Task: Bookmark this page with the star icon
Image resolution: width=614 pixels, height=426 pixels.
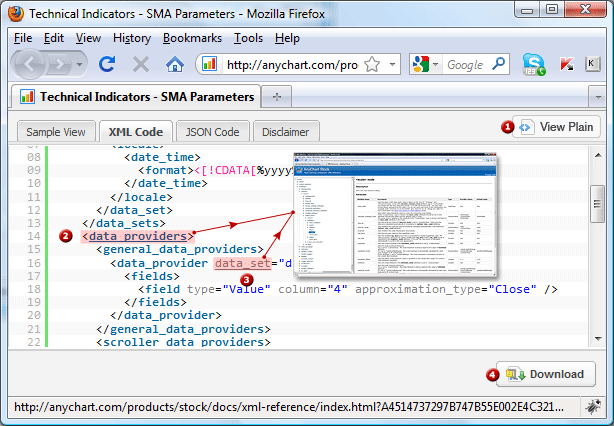Action: point(372,64)
